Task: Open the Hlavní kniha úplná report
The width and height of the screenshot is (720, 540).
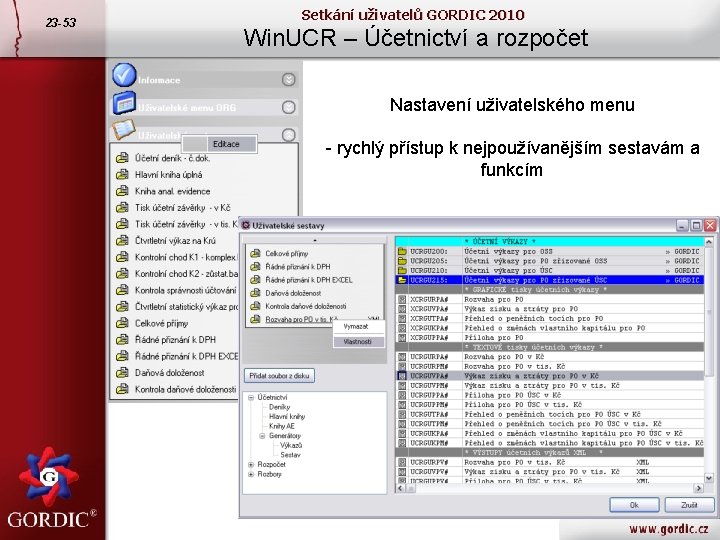Action: (x=169, y=174)
